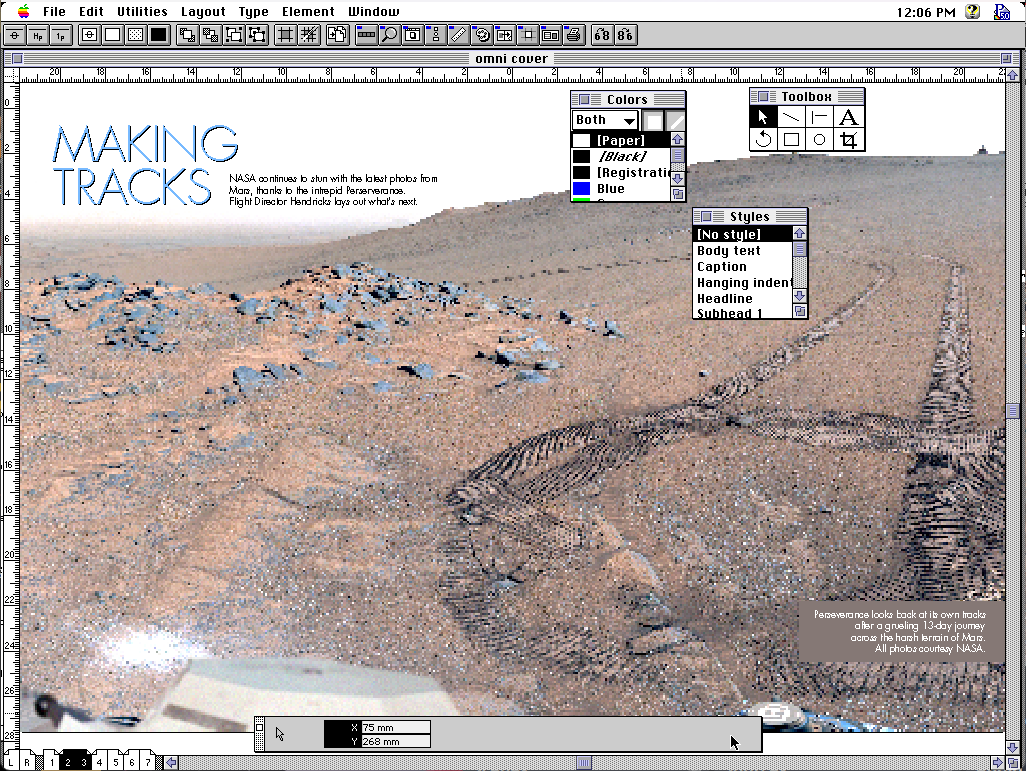
Task: Toggle the fill swatch in the Colors palette
Action: point(652,119)
